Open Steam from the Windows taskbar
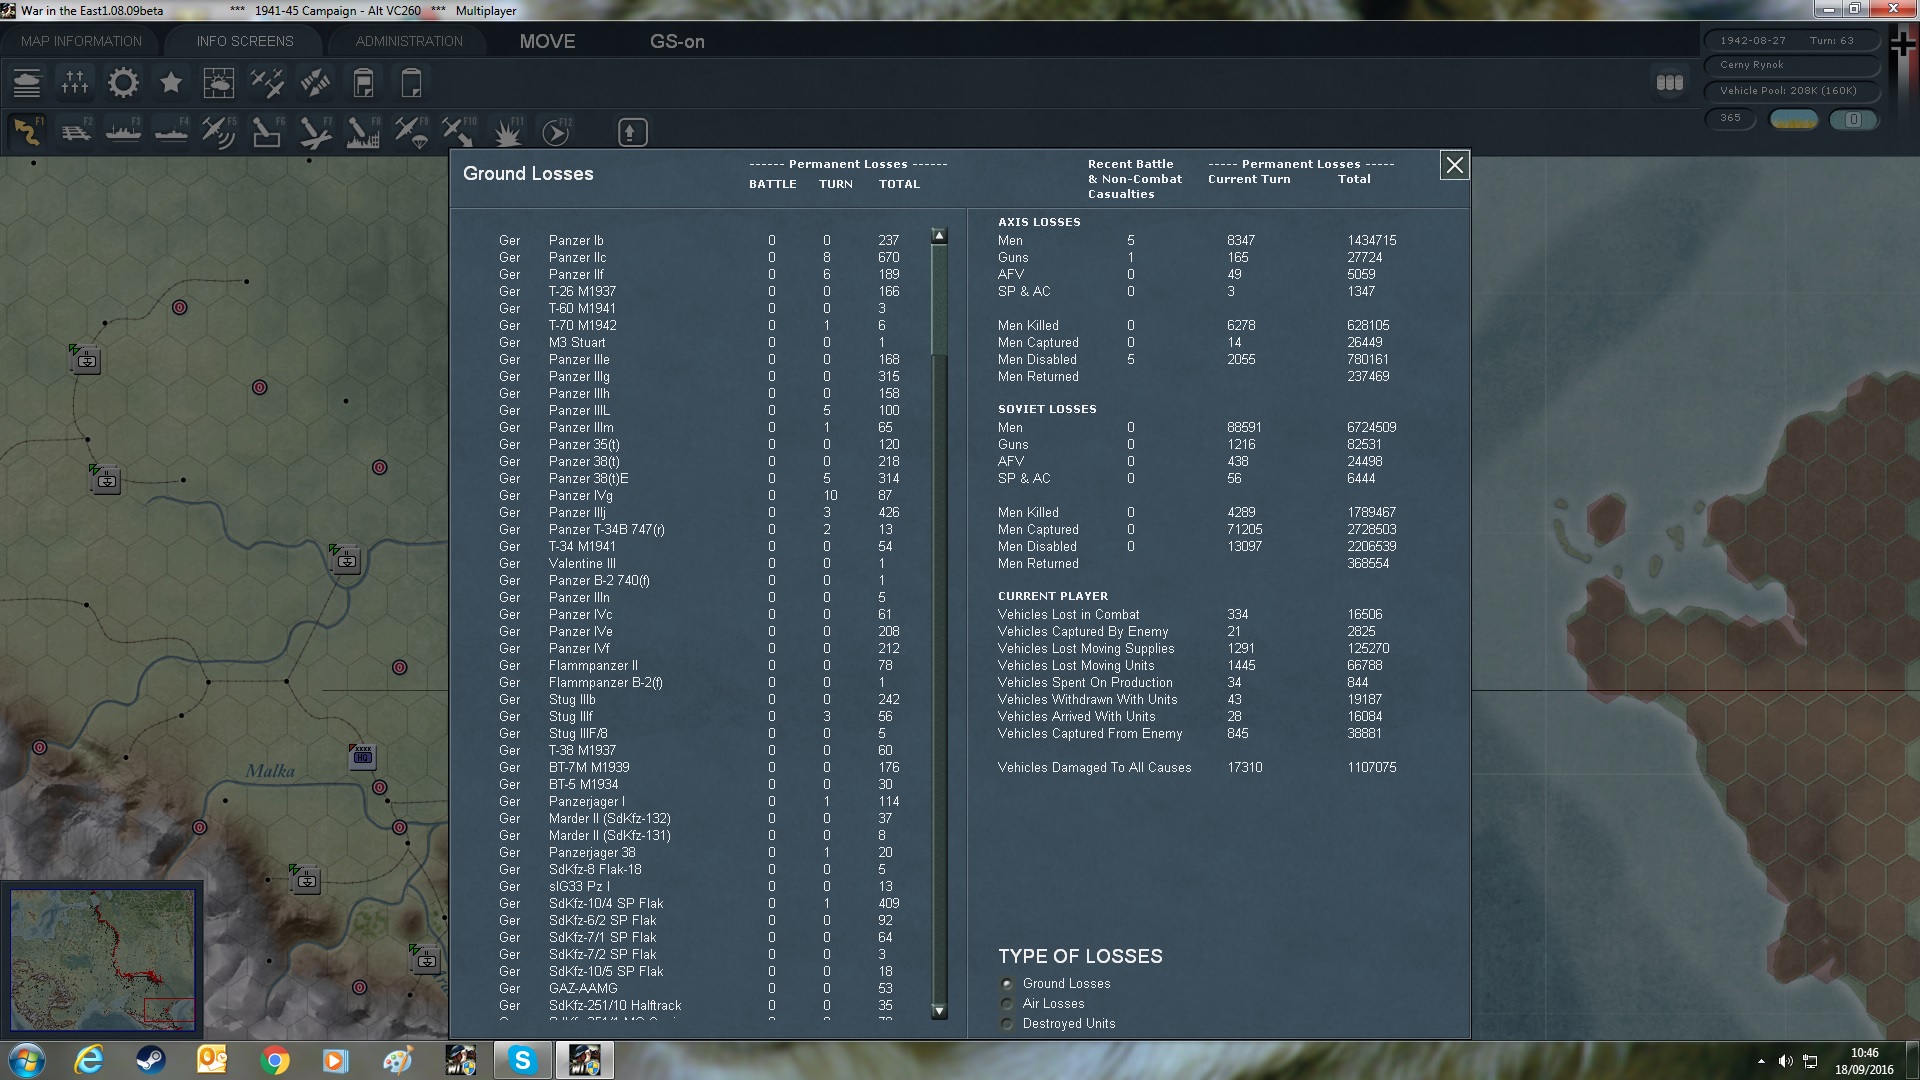 click(151, 1060)
